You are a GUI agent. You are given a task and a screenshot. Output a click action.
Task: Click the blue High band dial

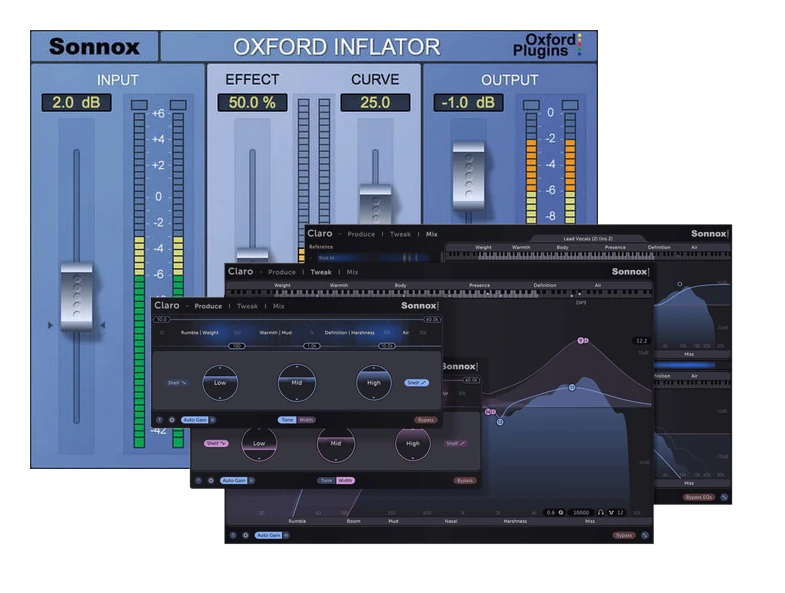tap(373, 383)
